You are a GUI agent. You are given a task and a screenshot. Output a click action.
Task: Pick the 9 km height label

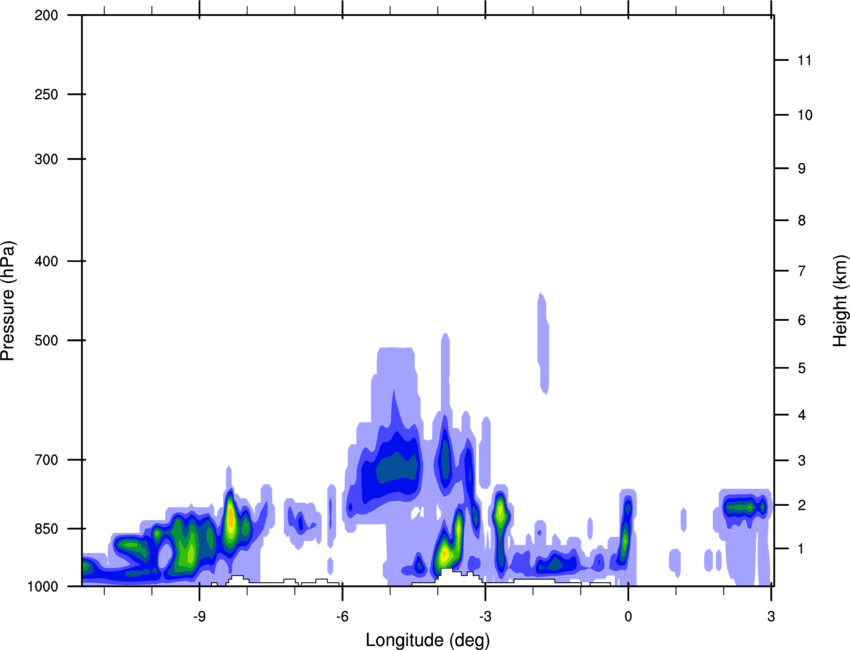[802, 169]
